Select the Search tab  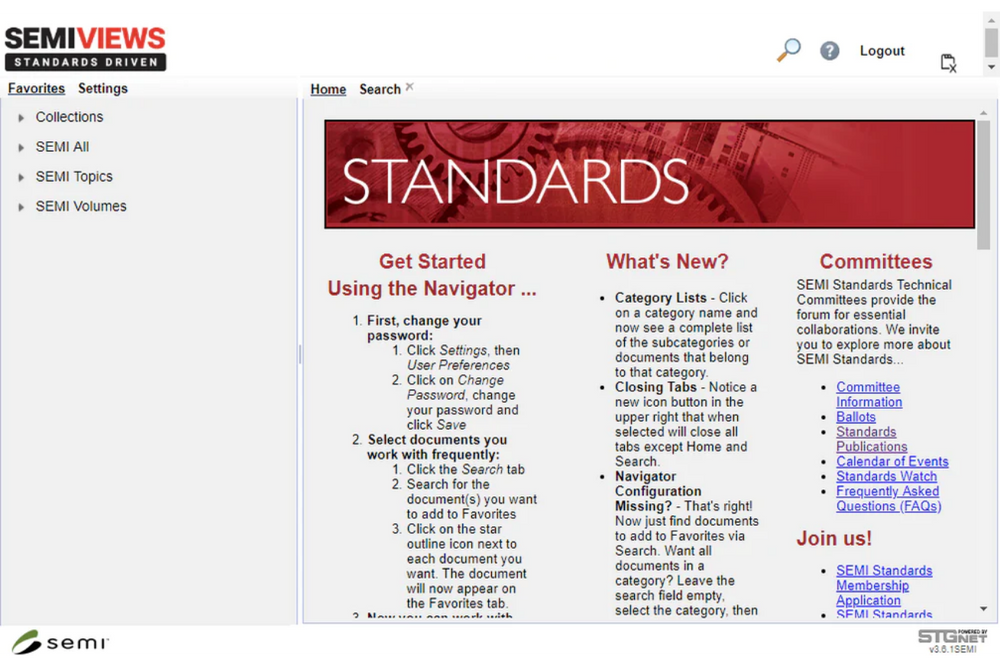point(378,89)
